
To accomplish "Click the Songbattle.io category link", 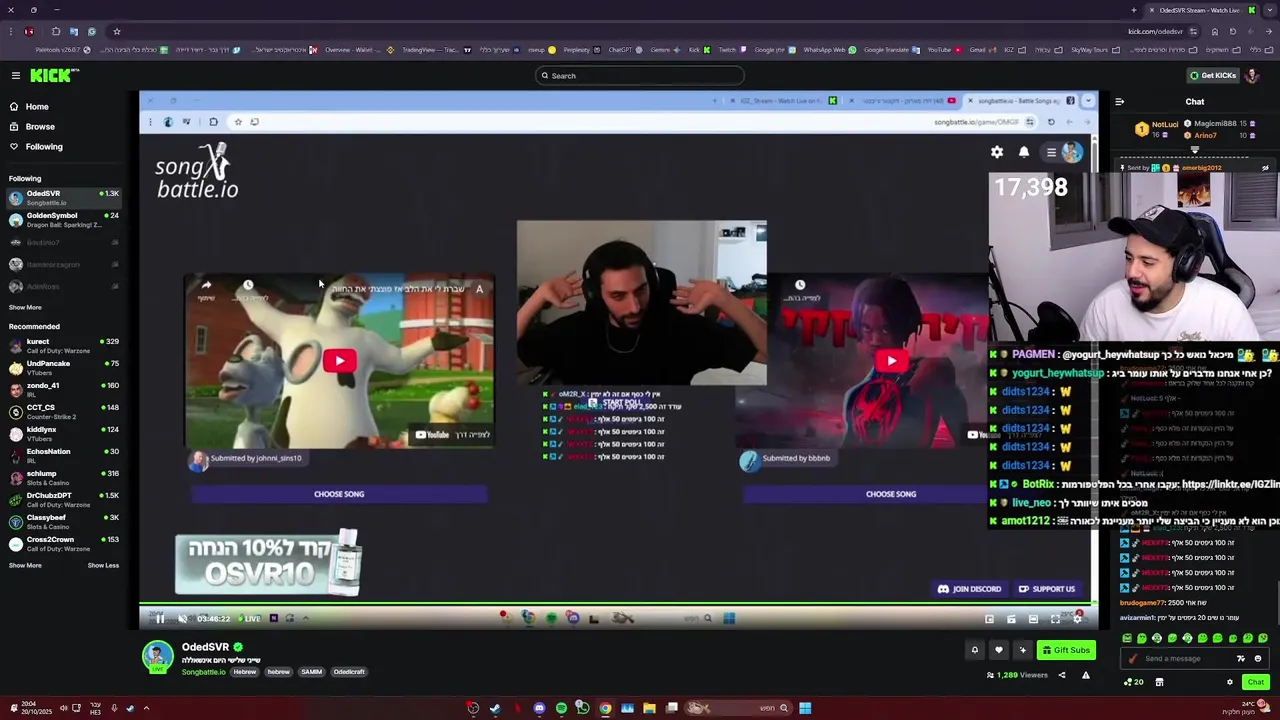I will tap(203, 672).
